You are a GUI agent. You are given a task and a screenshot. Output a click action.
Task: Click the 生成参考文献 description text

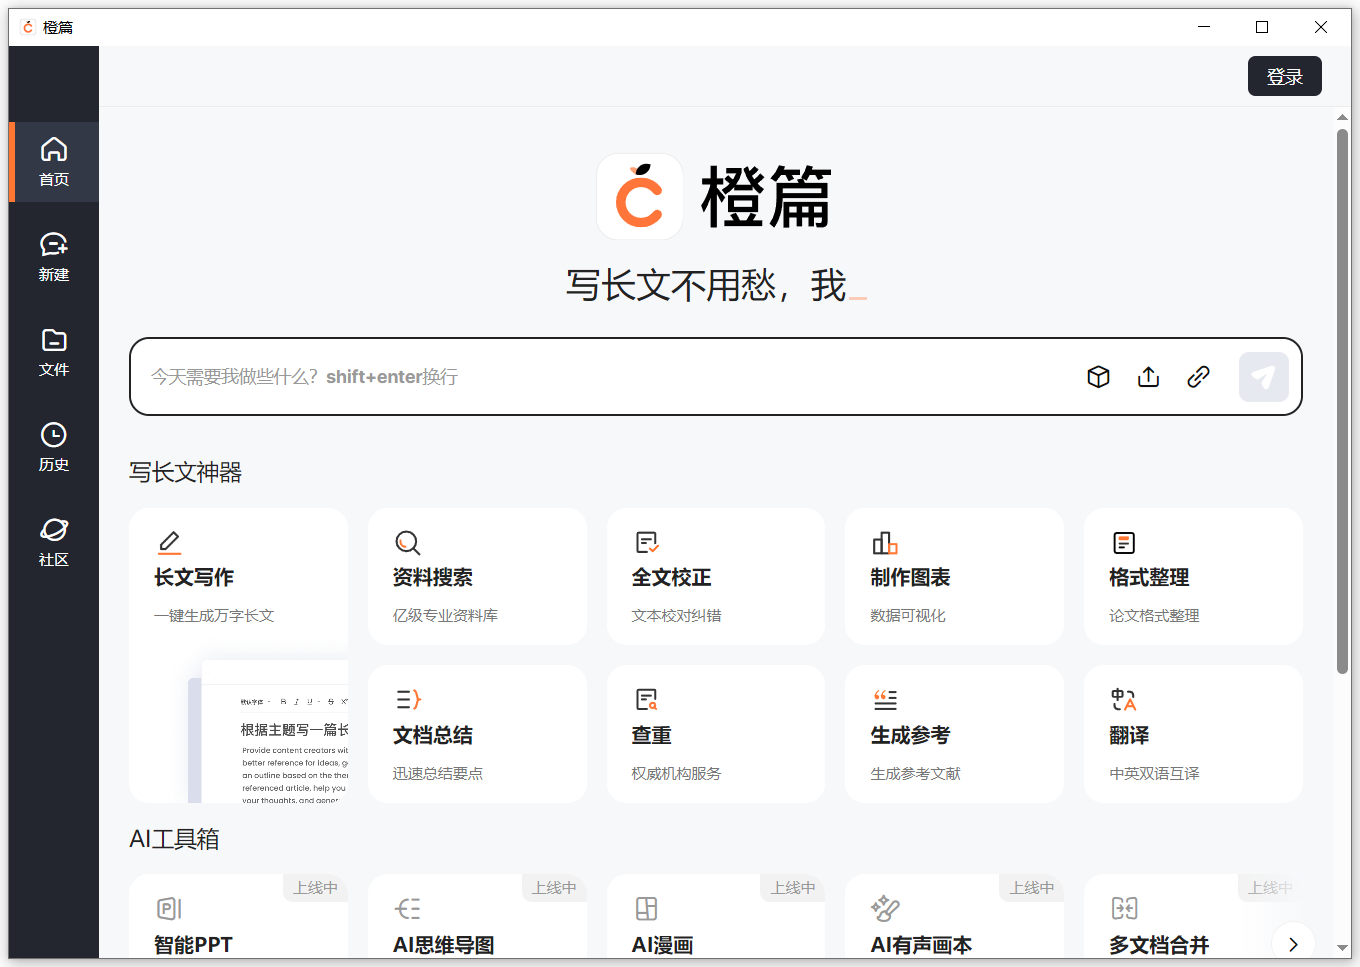tap(915, 774)
